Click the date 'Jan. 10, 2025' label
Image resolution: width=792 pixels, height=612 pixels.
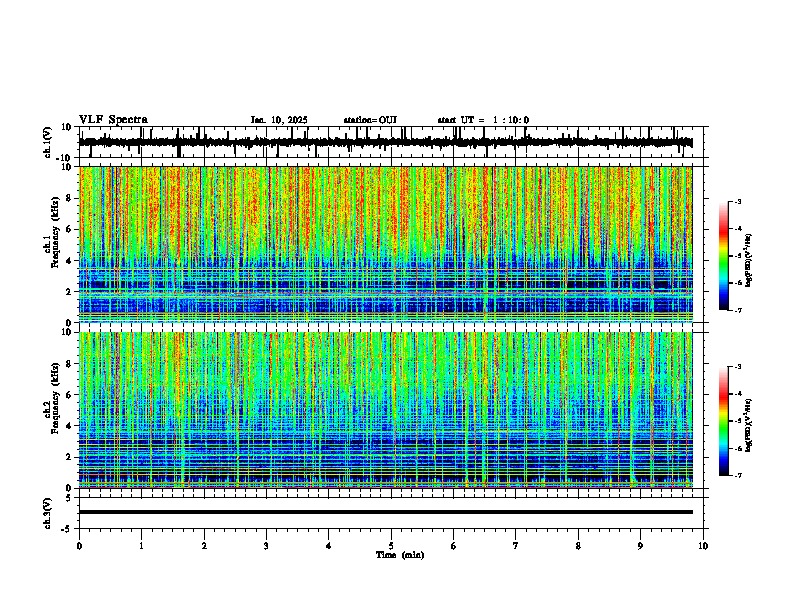pos(279,120)
